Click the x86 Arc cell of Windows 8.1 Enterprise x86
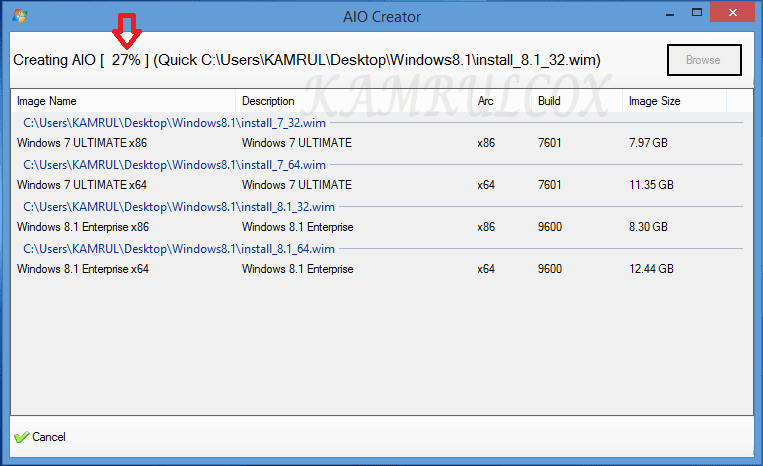The width and height of the screenshot is (763, 466). tap(486, 227)
